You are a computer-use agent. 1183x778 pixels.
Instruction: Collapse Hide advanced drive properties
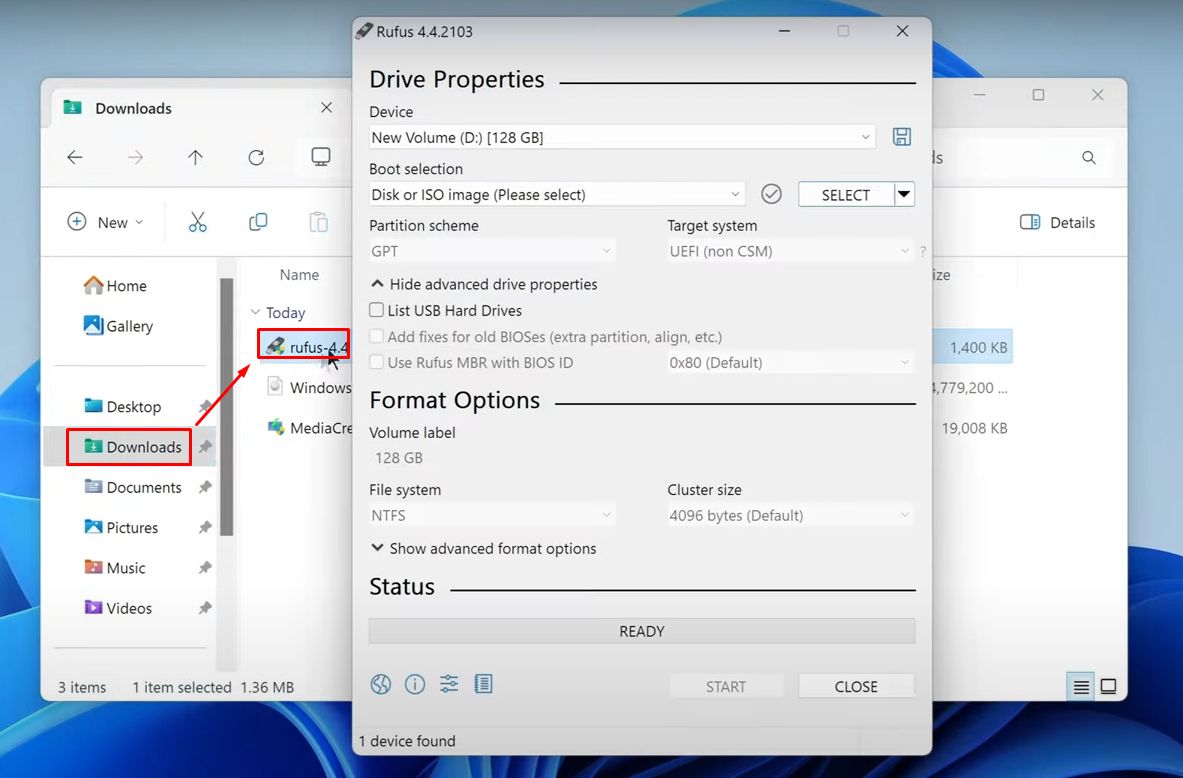[484, 284]
